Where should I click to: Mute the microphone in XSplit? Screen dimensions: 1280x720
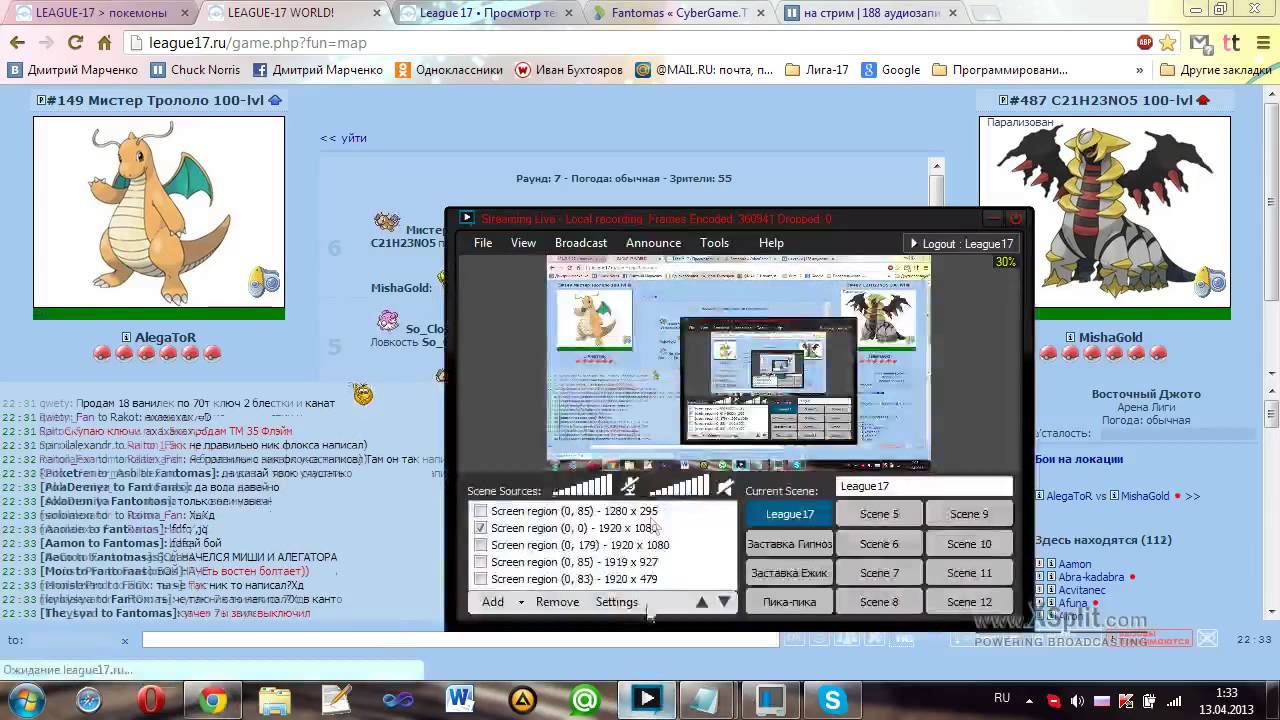coord(629,487)
